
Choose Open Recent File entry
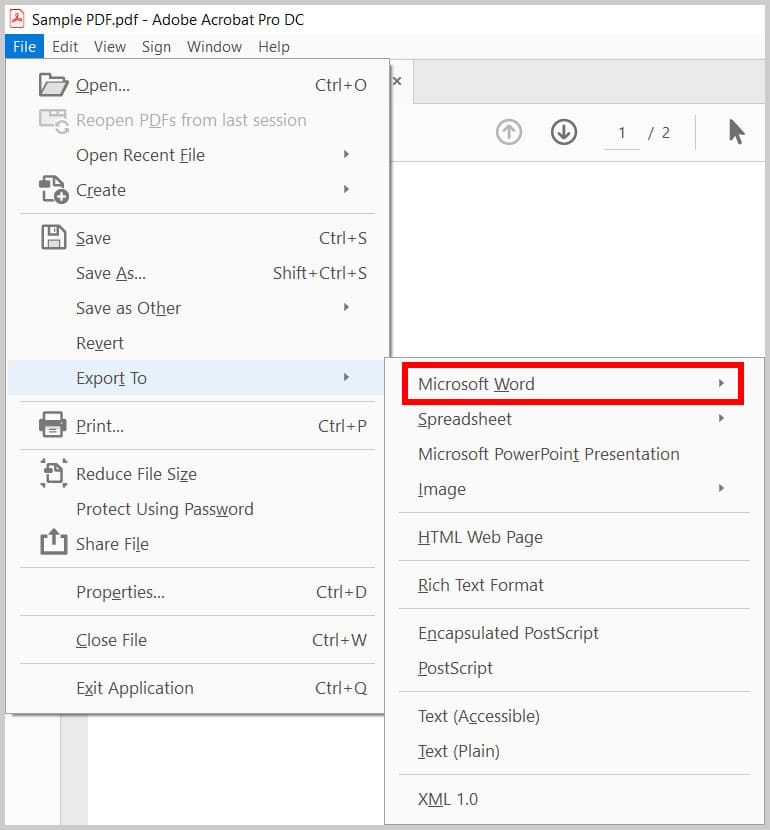coord(196,155)
